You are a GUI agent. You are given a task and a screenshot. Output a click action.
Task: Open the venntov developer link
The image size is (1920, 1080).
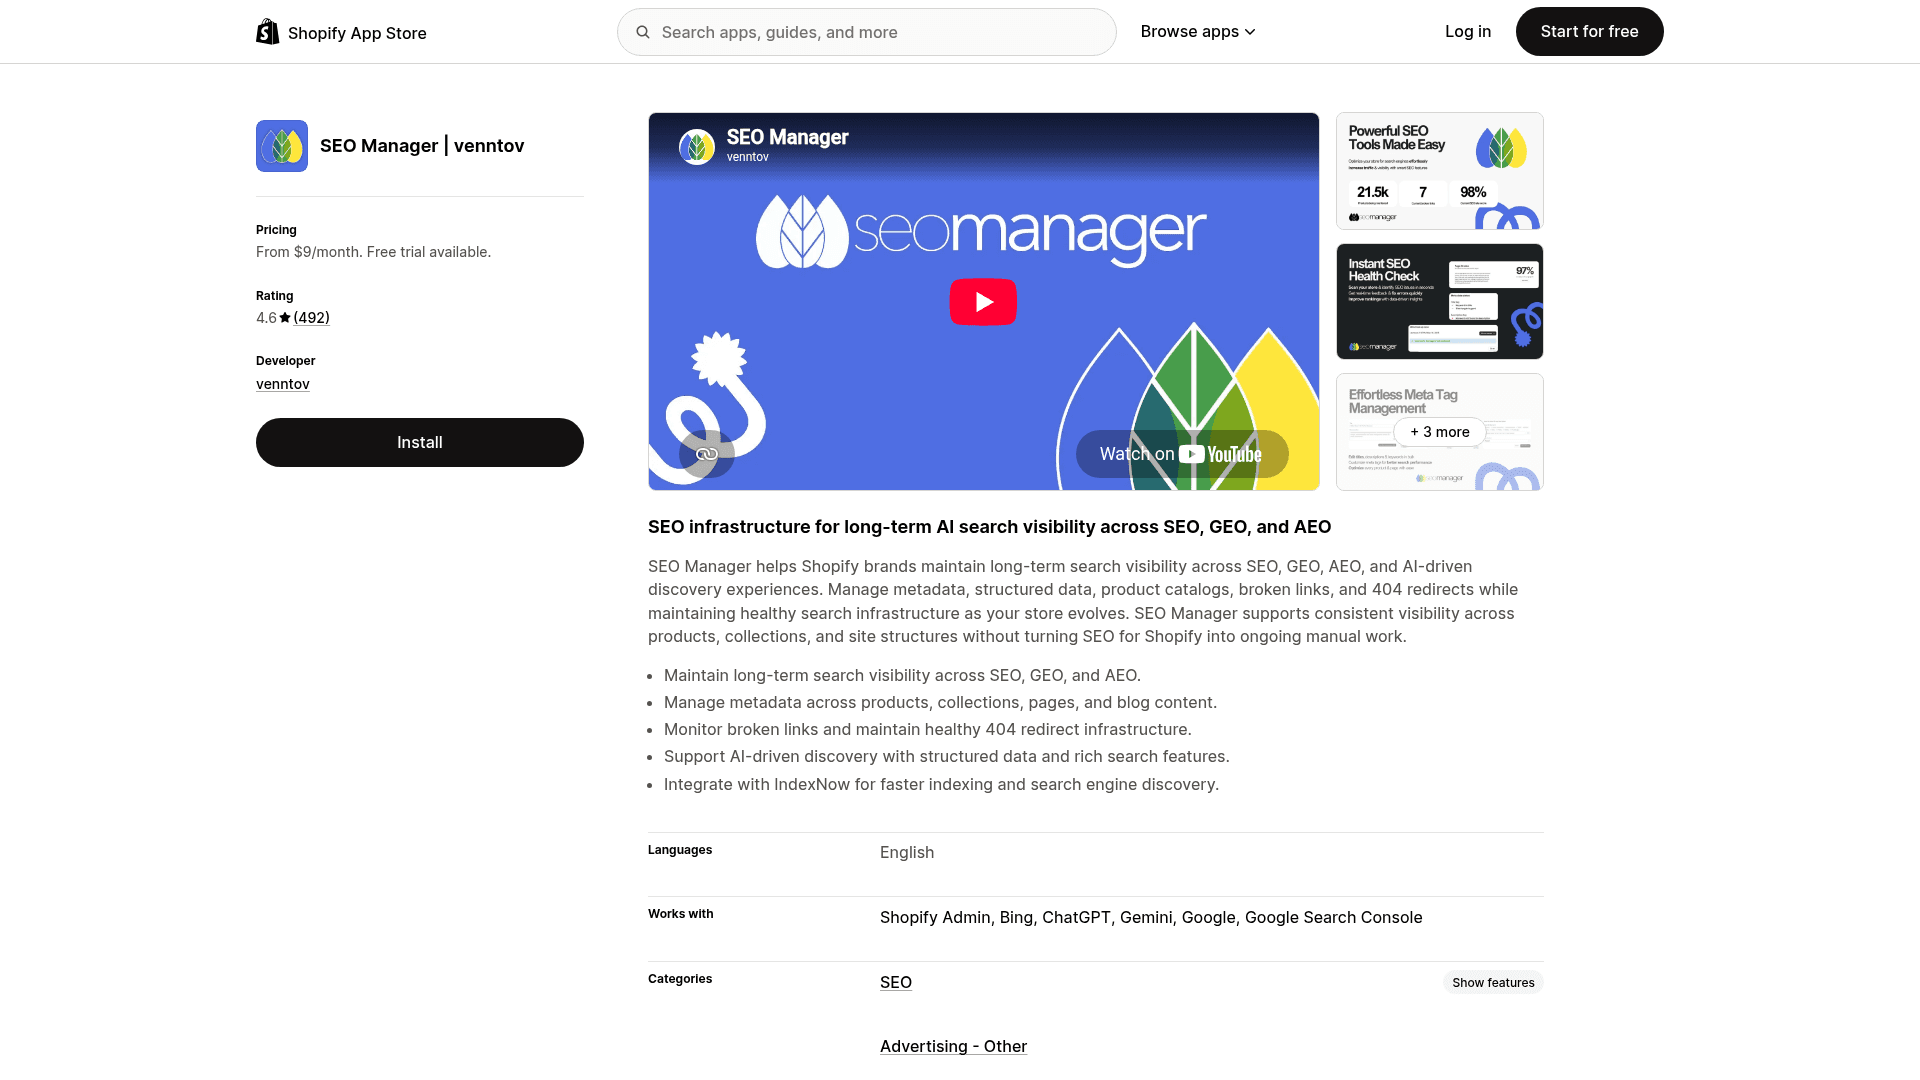point(283,384)
